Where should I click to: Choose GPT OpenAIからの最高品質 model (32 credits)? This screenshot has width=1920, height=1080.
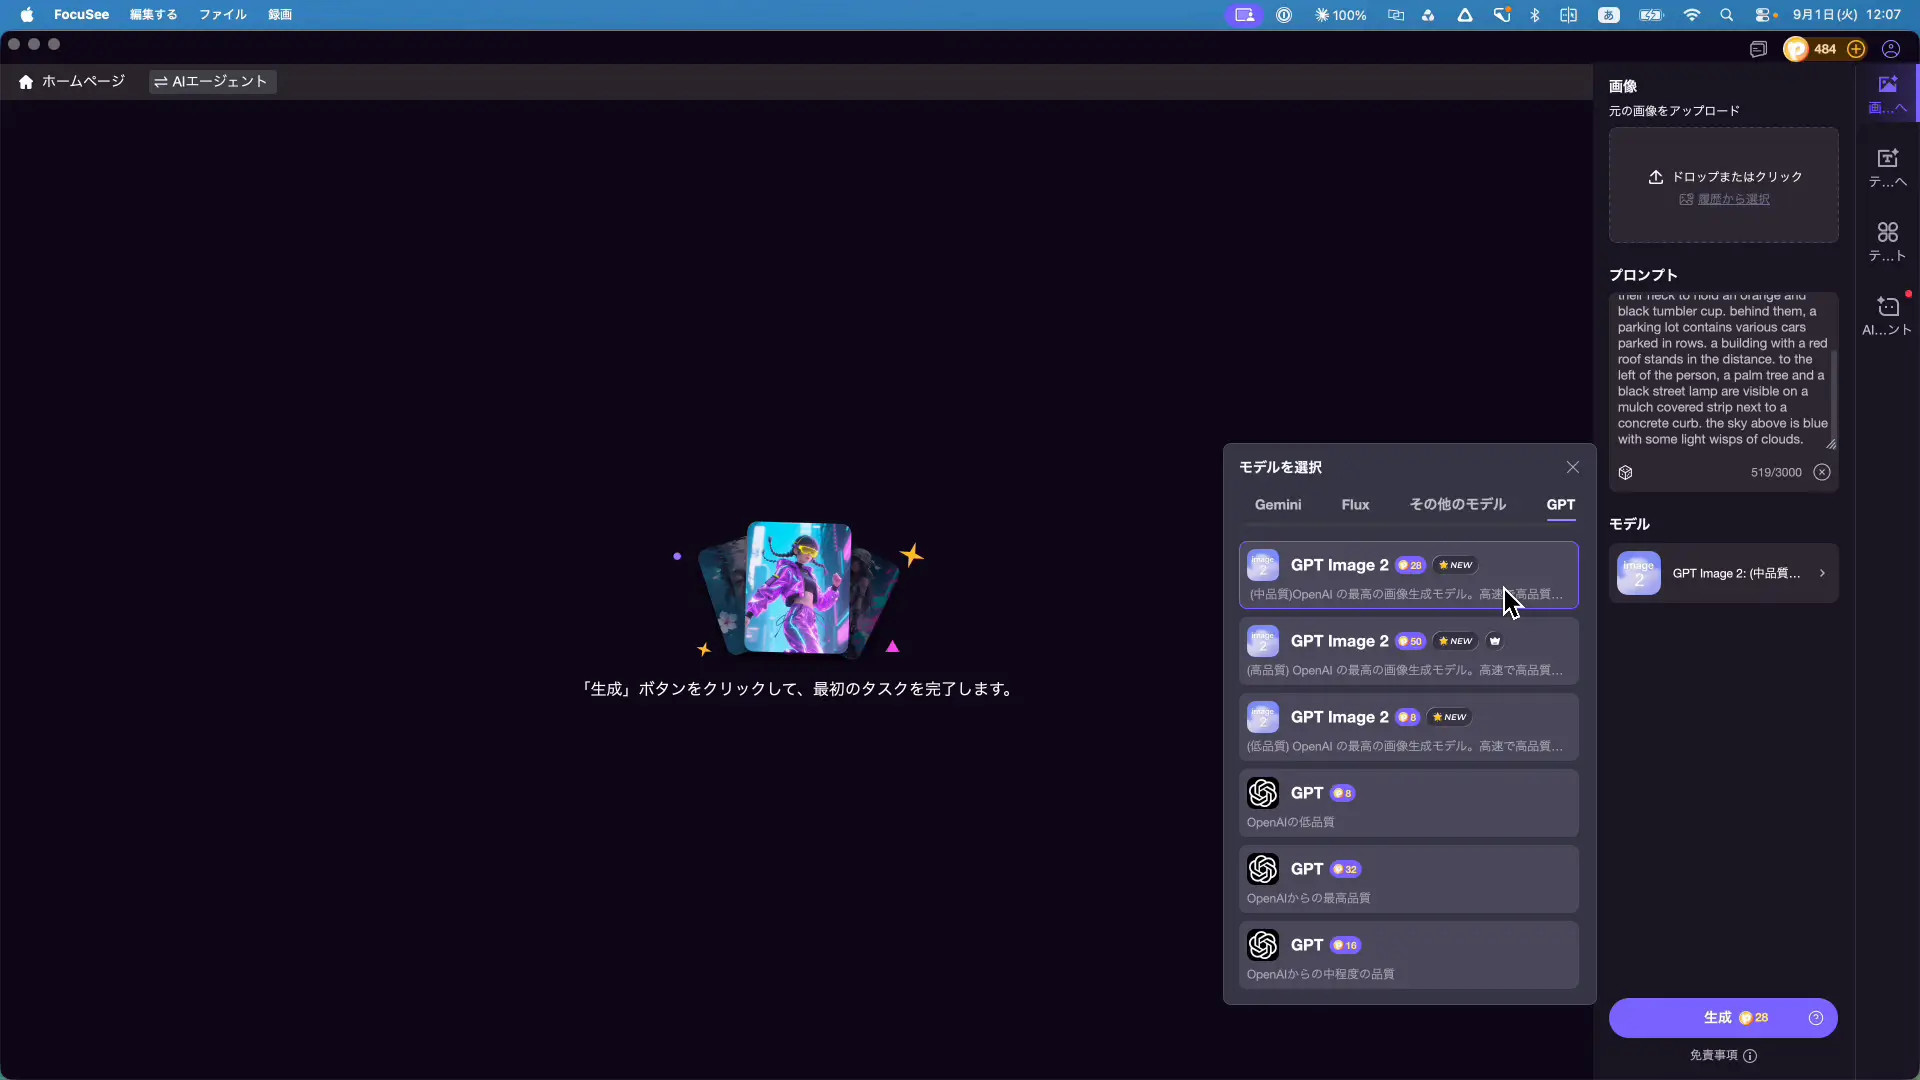point(1409,879)
